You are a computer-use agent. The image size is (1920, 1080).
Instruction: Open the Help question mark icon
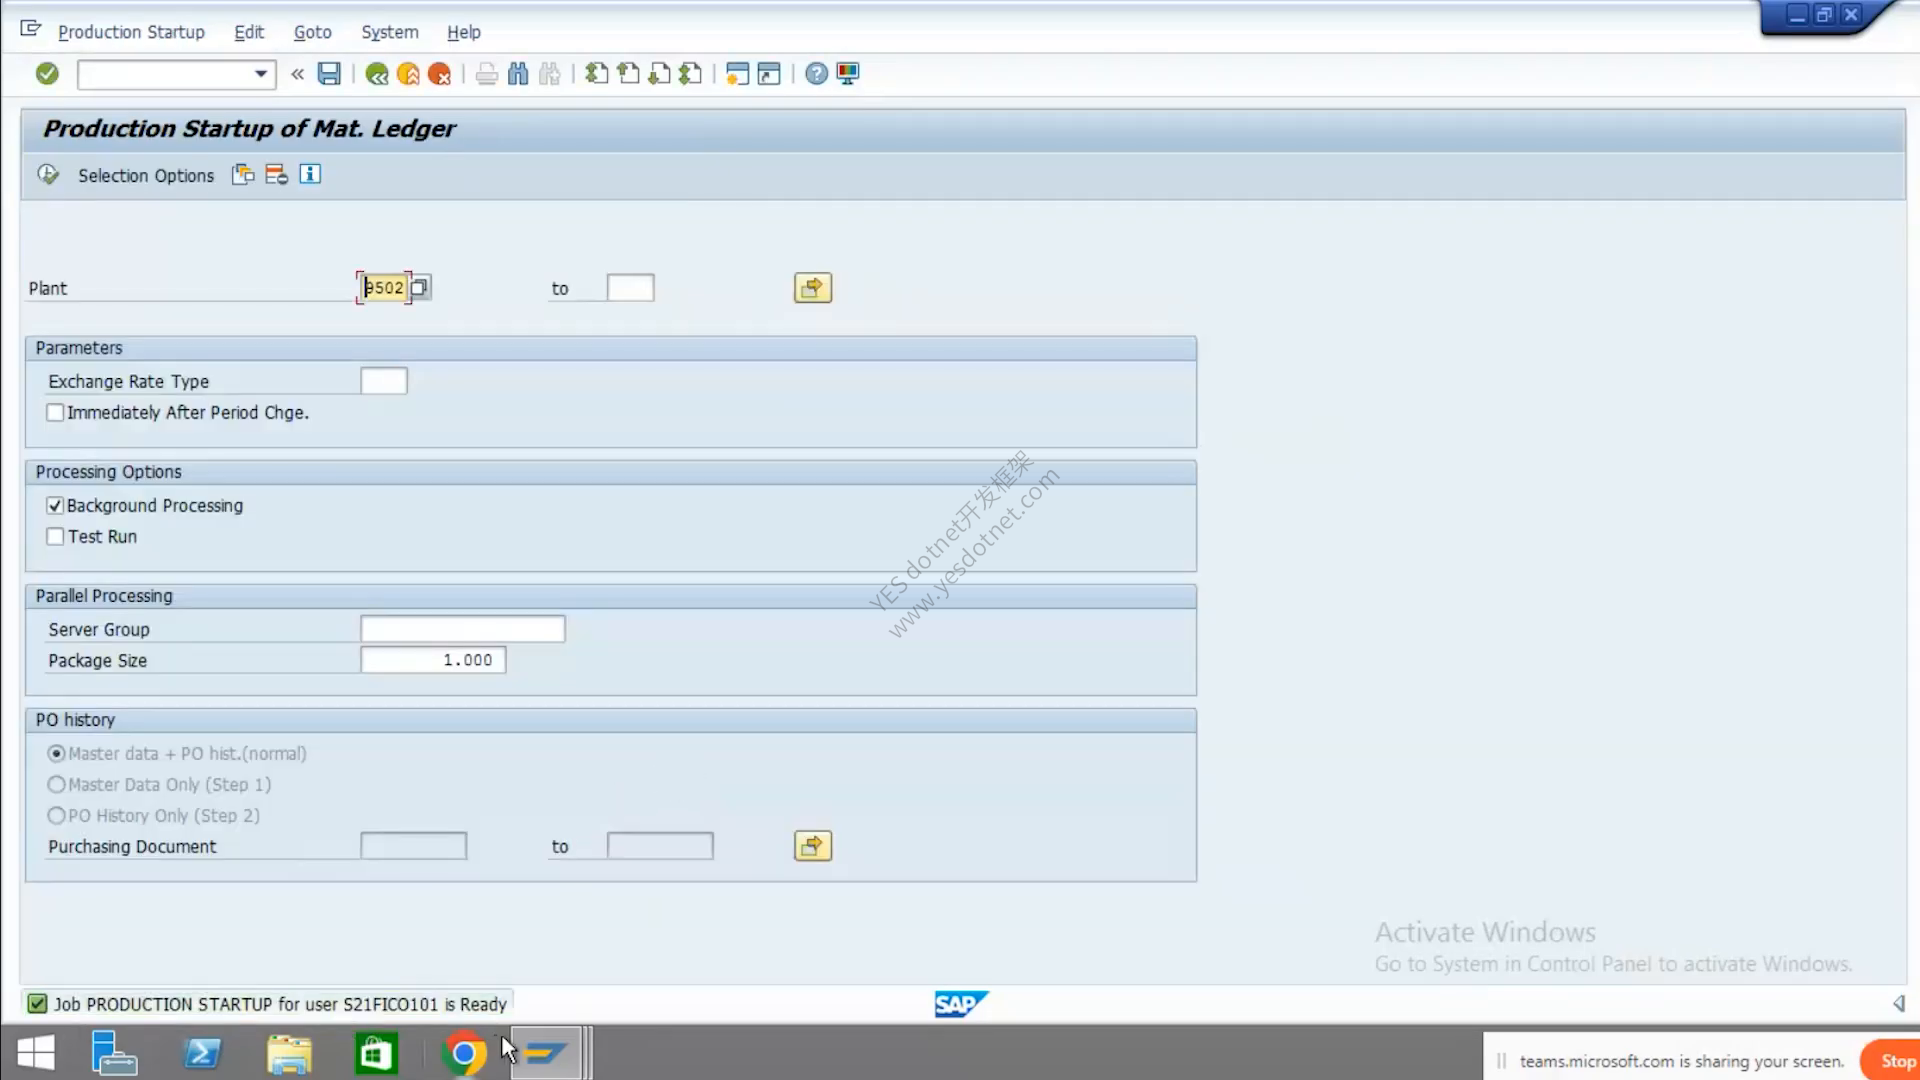(x=816, y=74)
